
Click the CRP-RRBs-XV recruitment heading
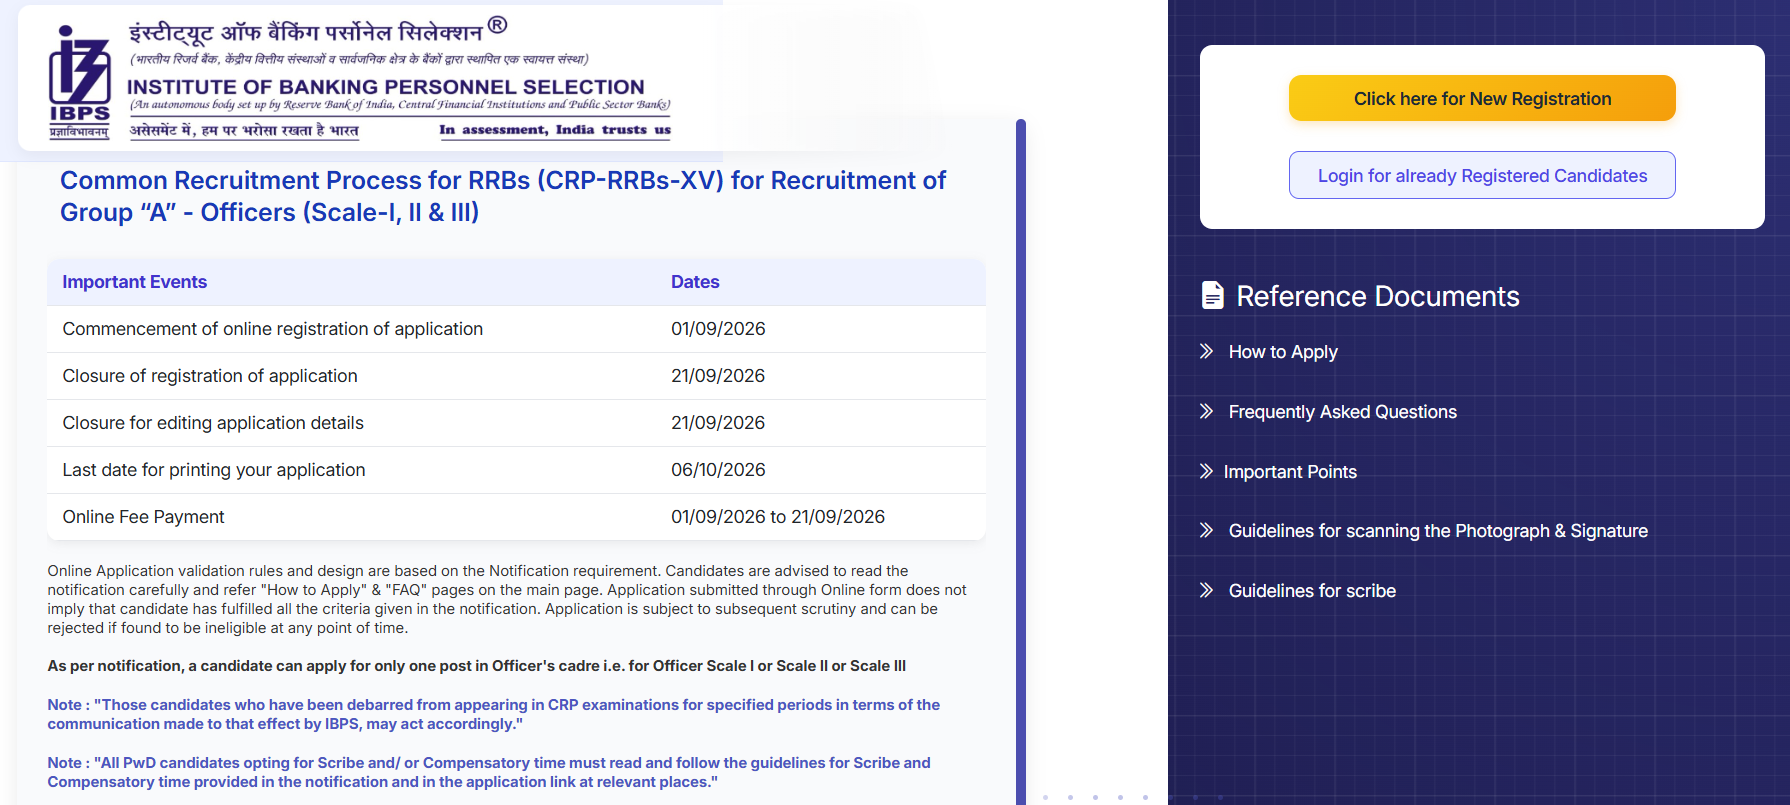coord(503,196)
